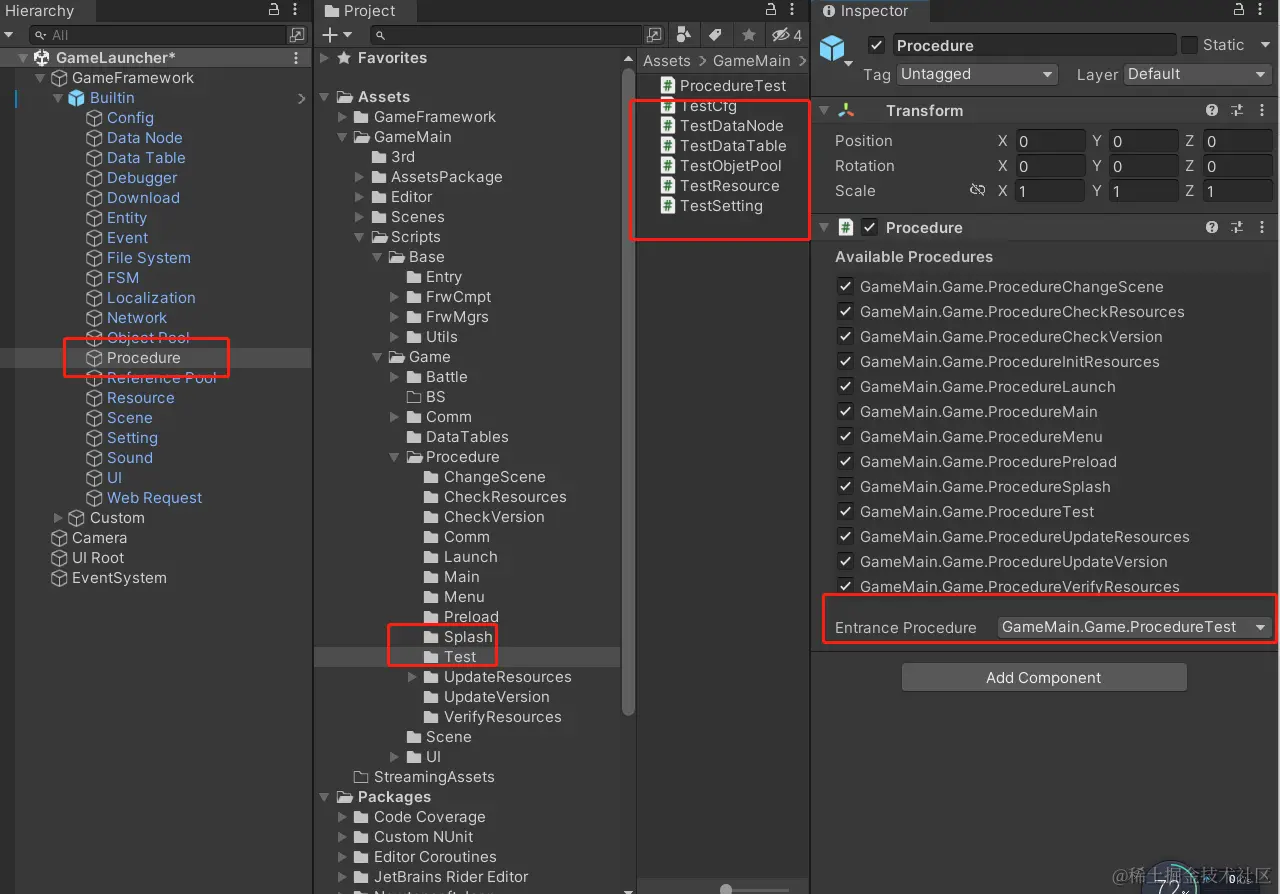Switch to the Project tab
Viewport: 1280px width, 894px height.
[360, 11]
